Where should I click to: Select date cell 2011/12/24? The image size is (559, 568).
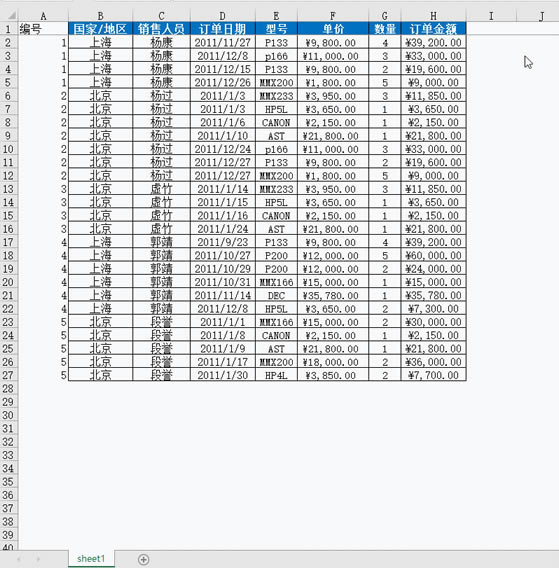222,149
